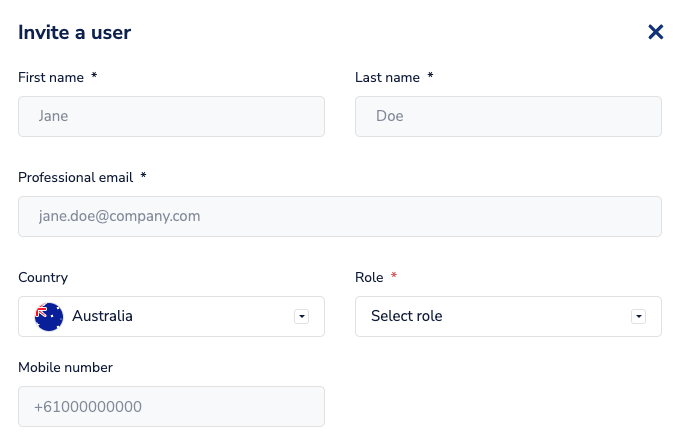Click the Last name label
This screenshot has width=691, height=439.
pos(388,77)
